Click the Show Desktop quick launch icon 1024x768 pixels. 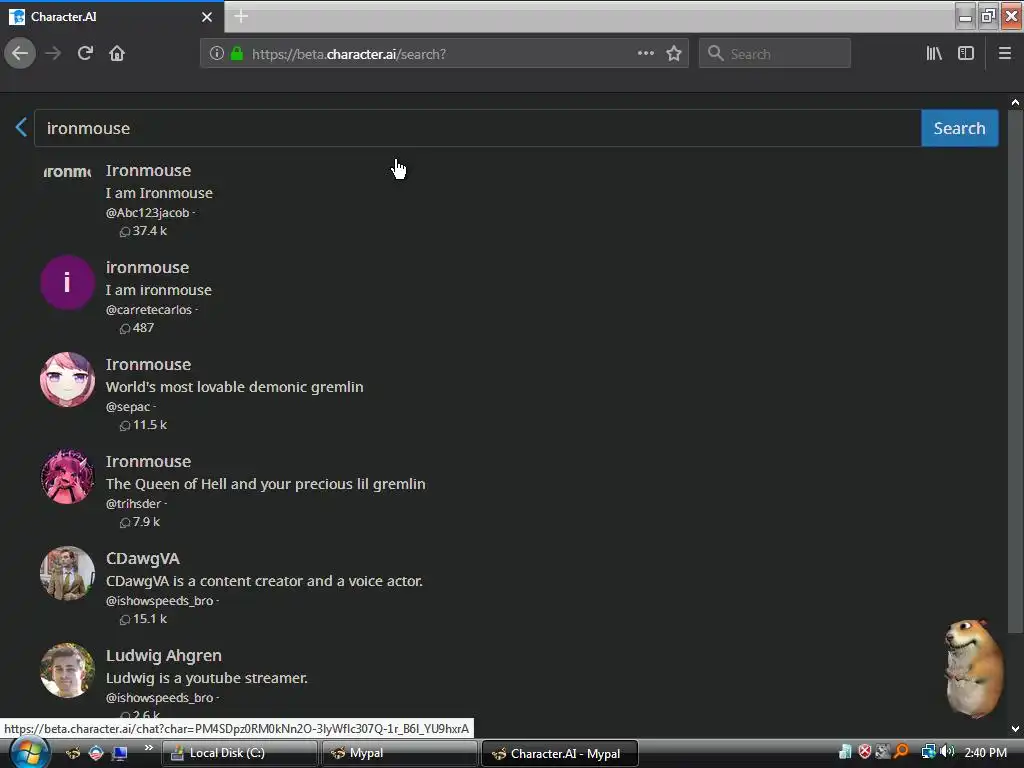pyautogui.click(x=120, y=753)
